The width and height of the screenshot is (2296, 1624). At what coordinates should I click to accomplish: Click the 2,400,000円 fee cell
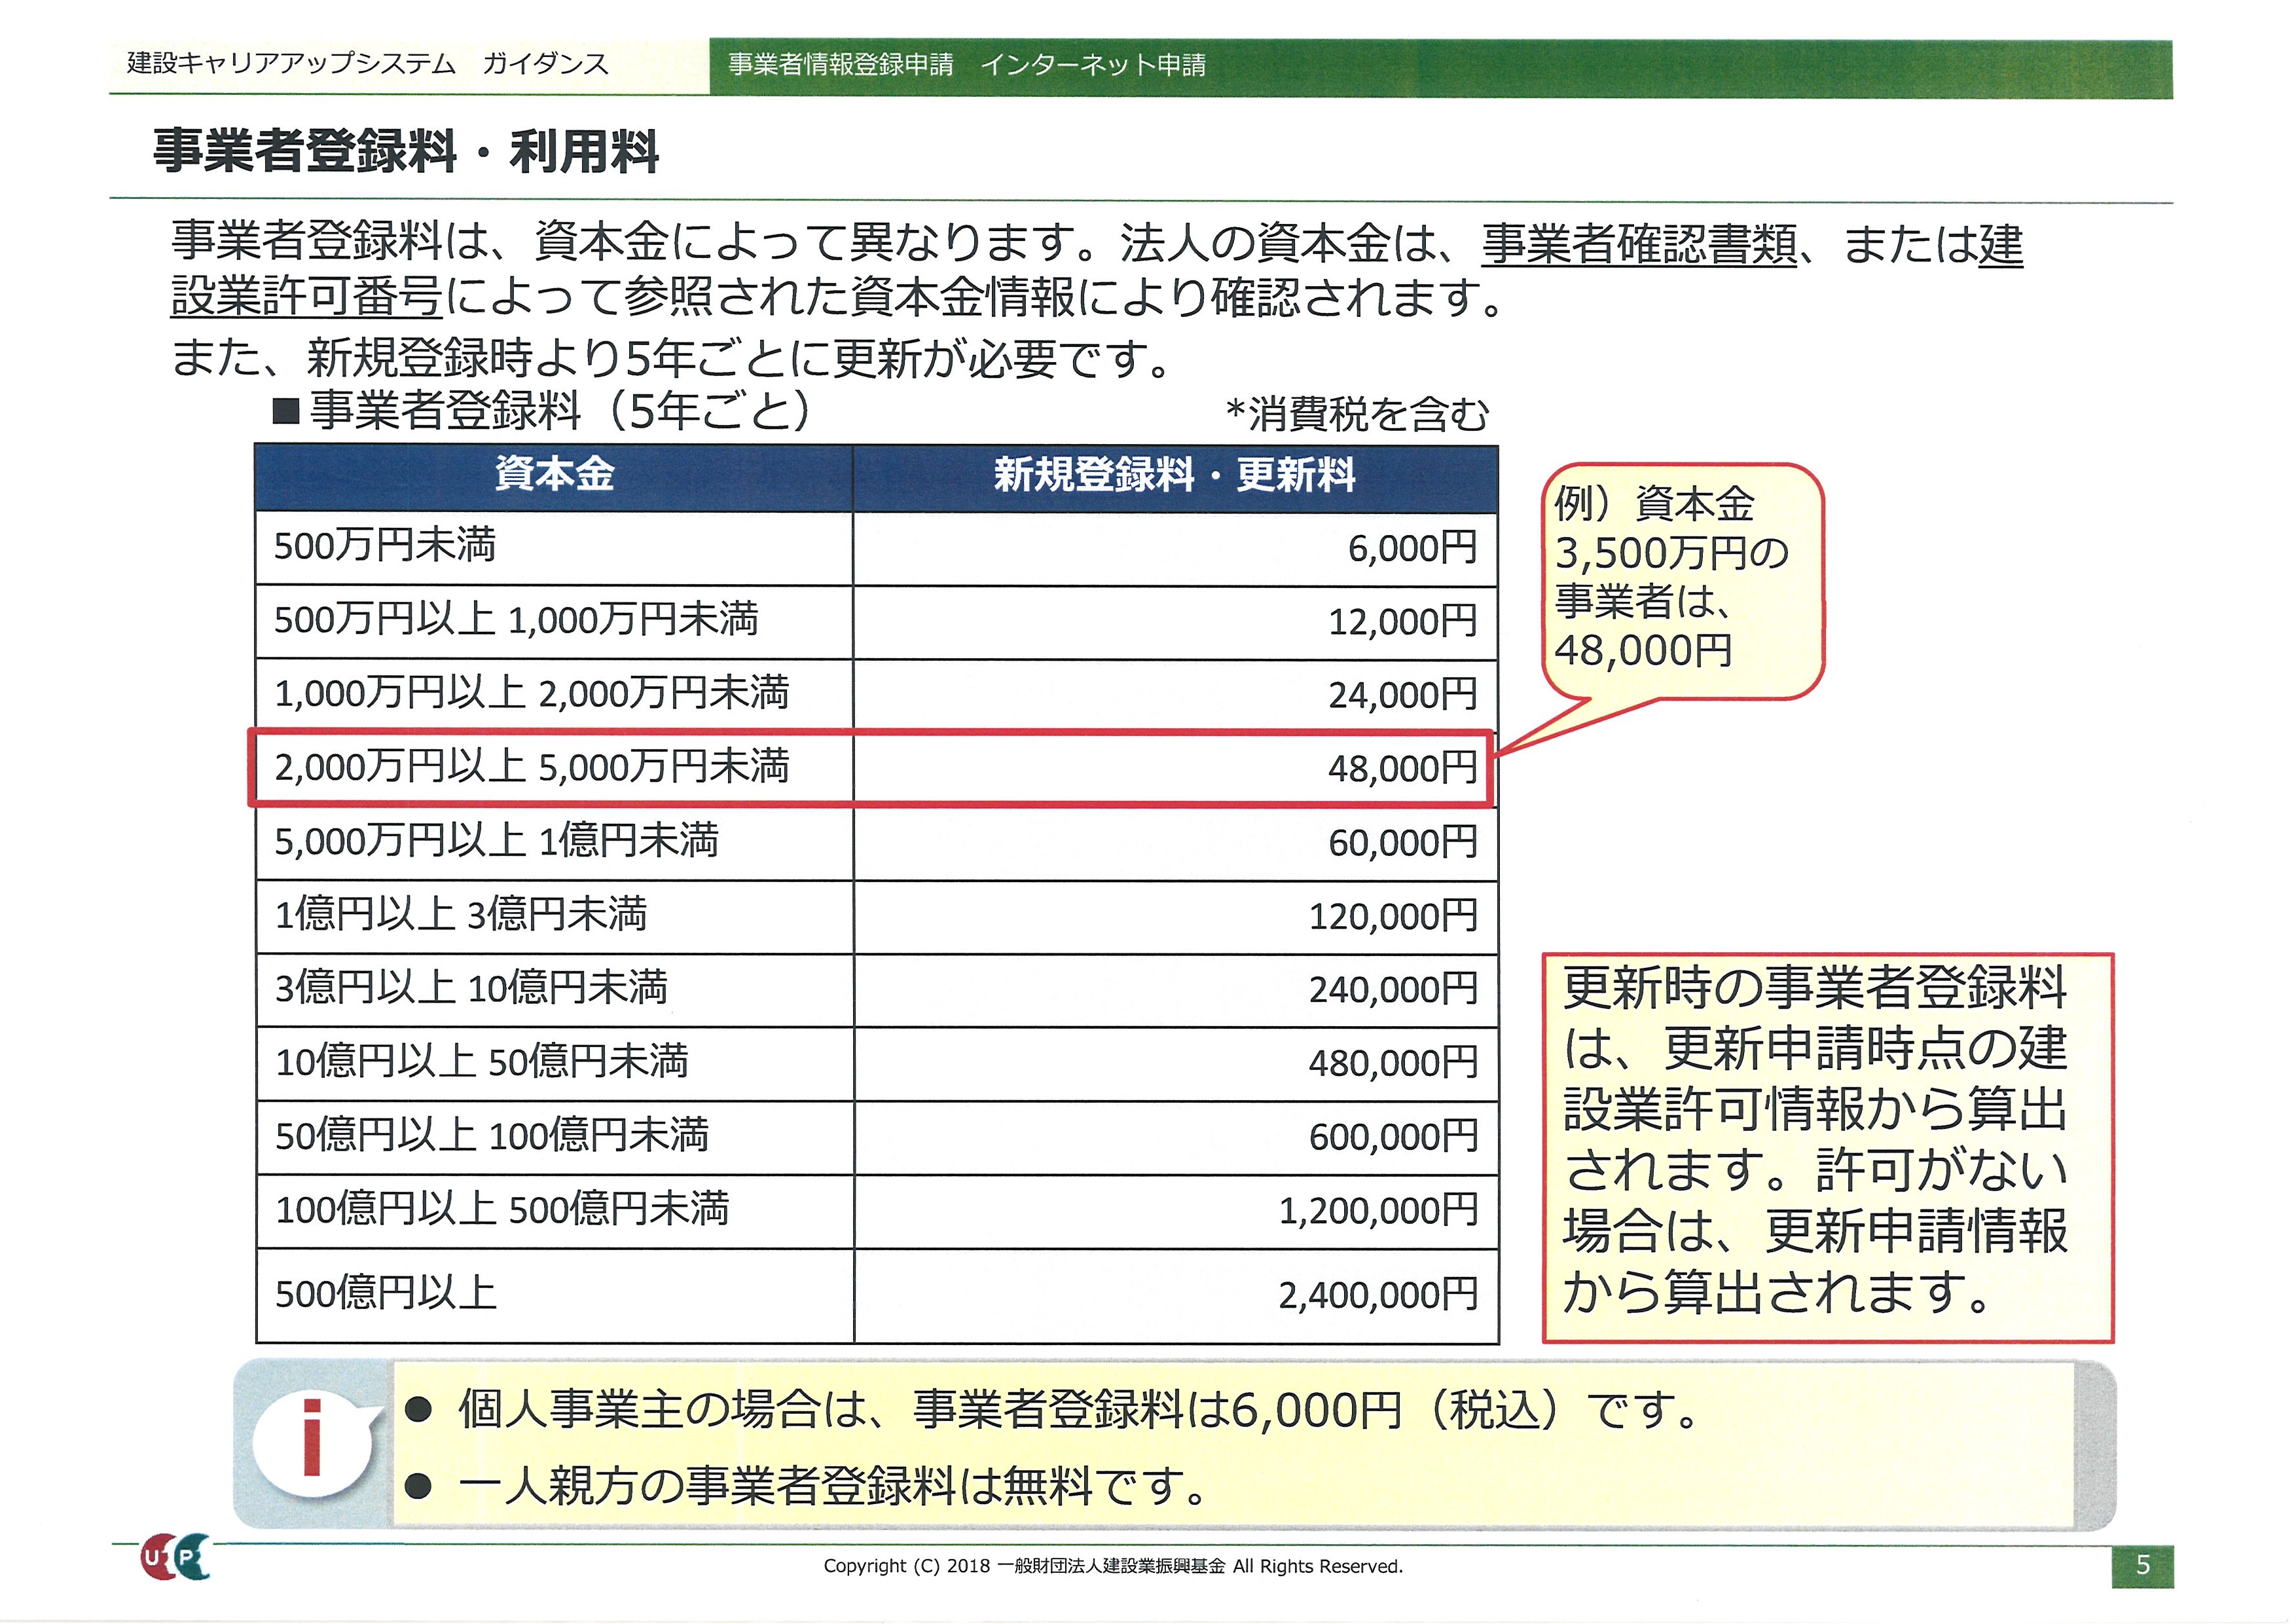1175,1296
